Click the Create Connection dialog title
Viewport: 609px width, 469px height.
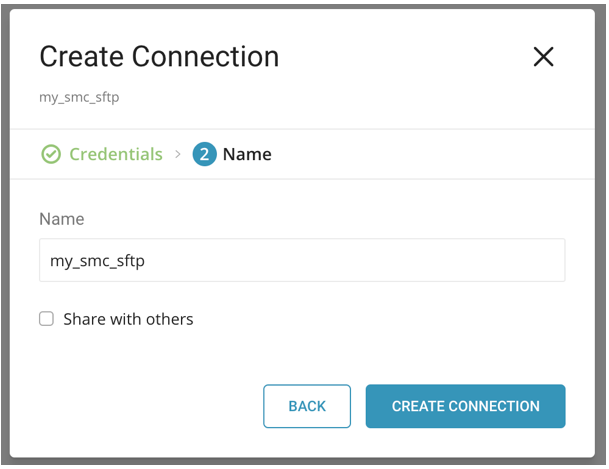tap(159, 56)
